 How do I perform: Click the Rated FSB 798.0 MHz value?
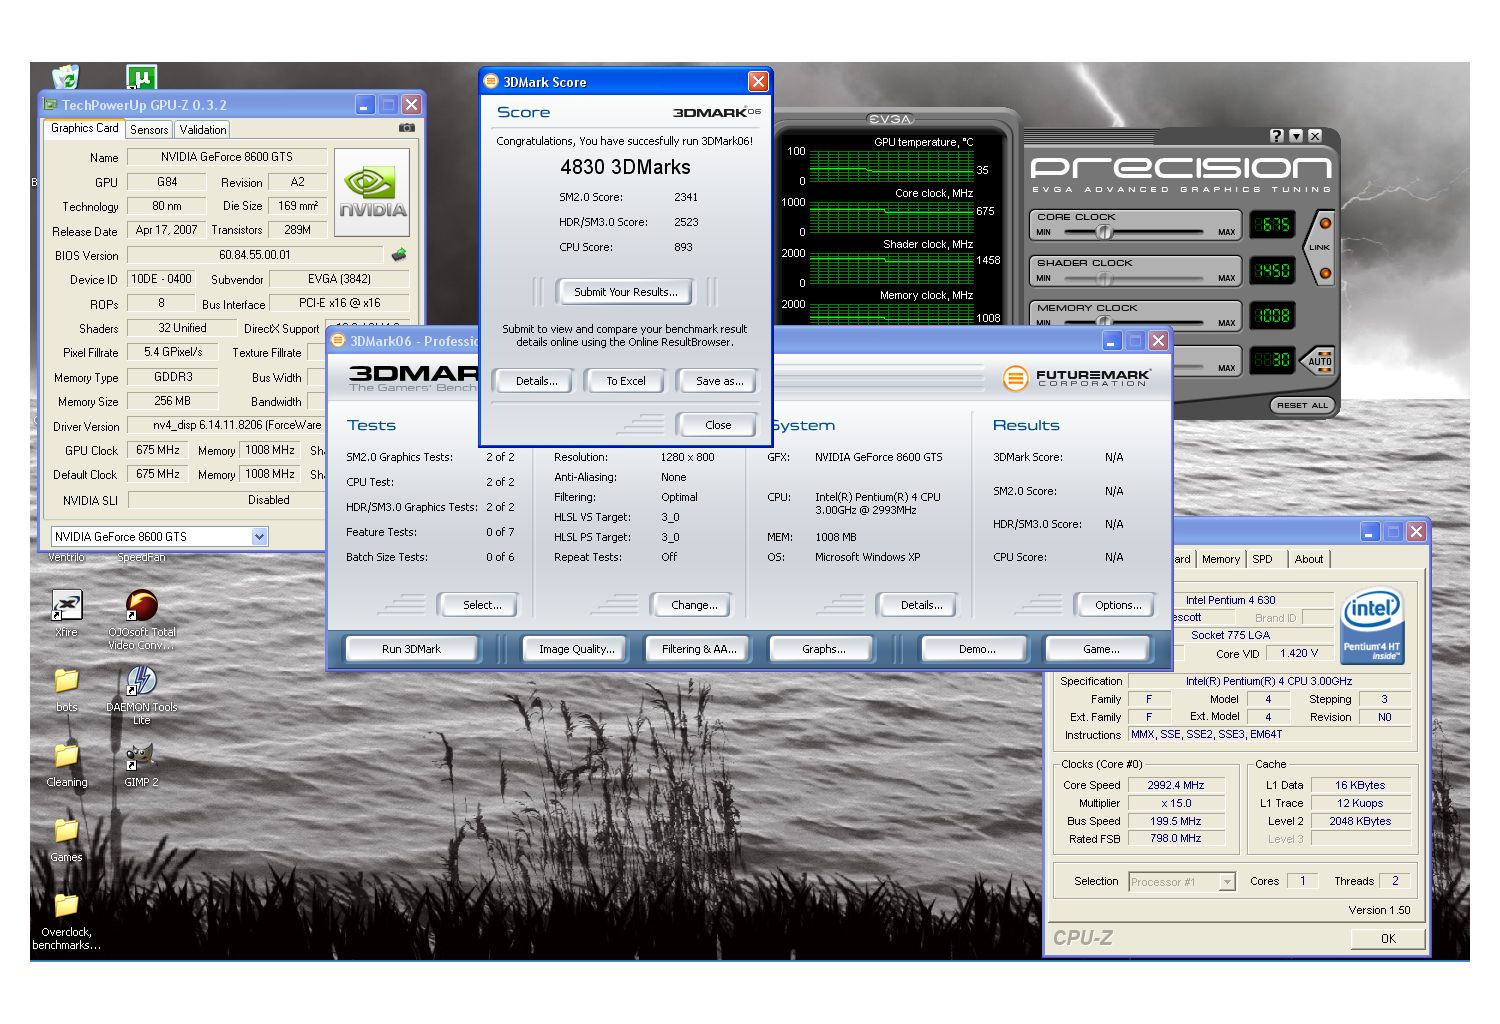coord(1175,839)
